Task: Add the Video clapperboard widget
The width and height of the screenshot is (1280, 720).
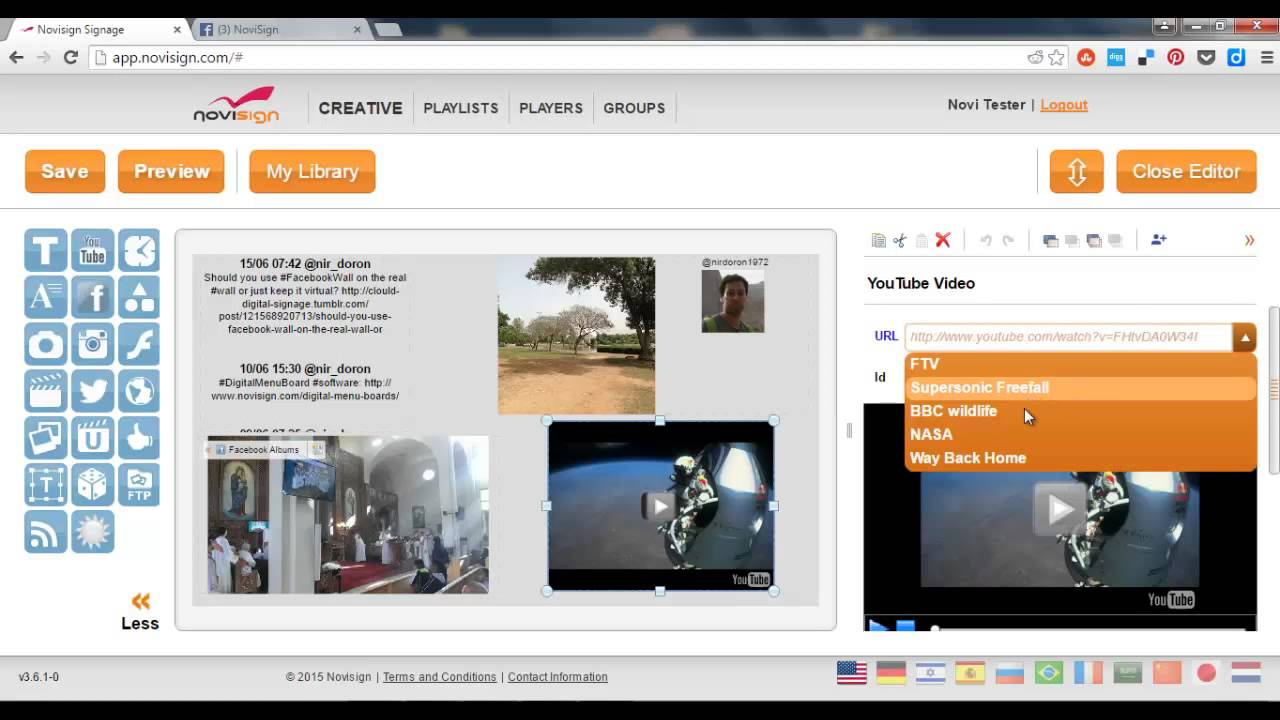Action: coord(46,391)
